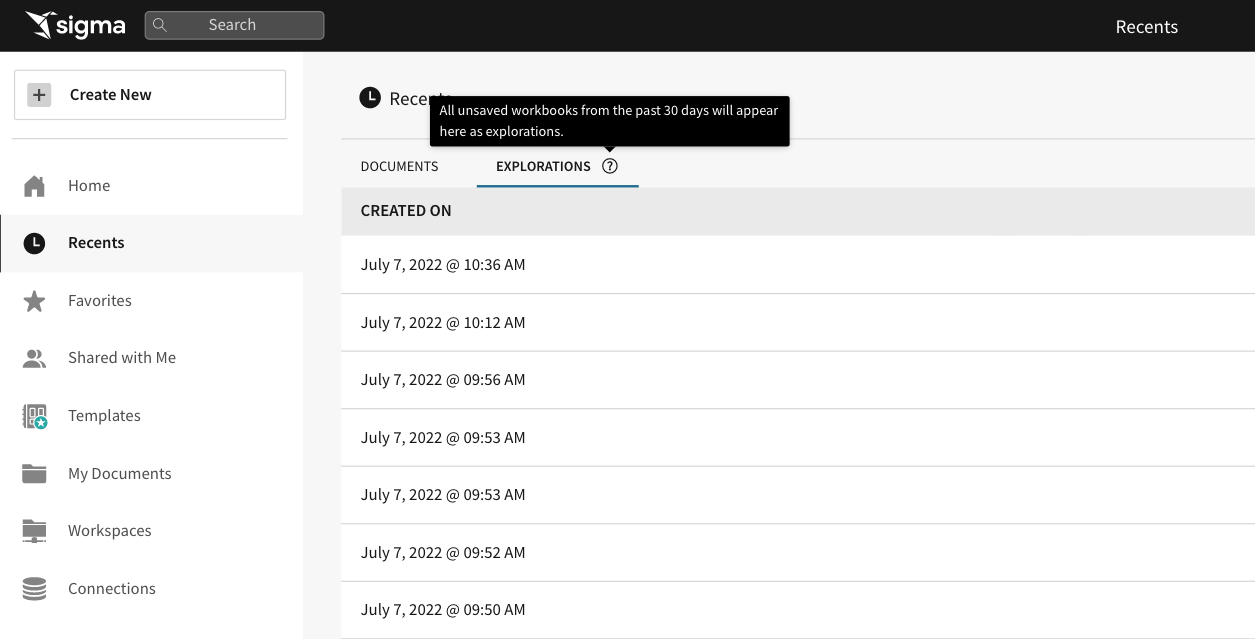1255x639 pixels.
Task: Click the Favorites star icon
Action: [x=34, y=301]
